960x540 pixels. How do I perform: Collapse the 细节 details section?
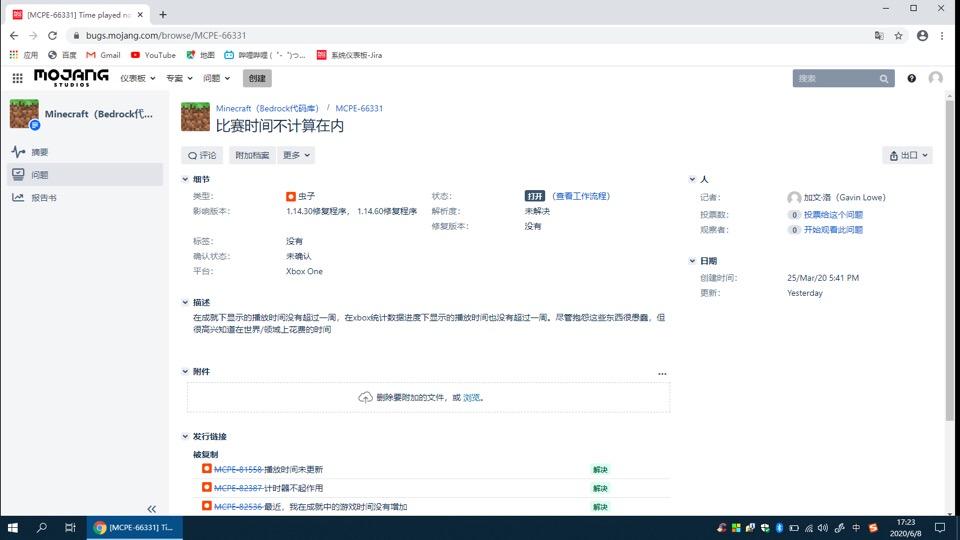pos(185,179)
